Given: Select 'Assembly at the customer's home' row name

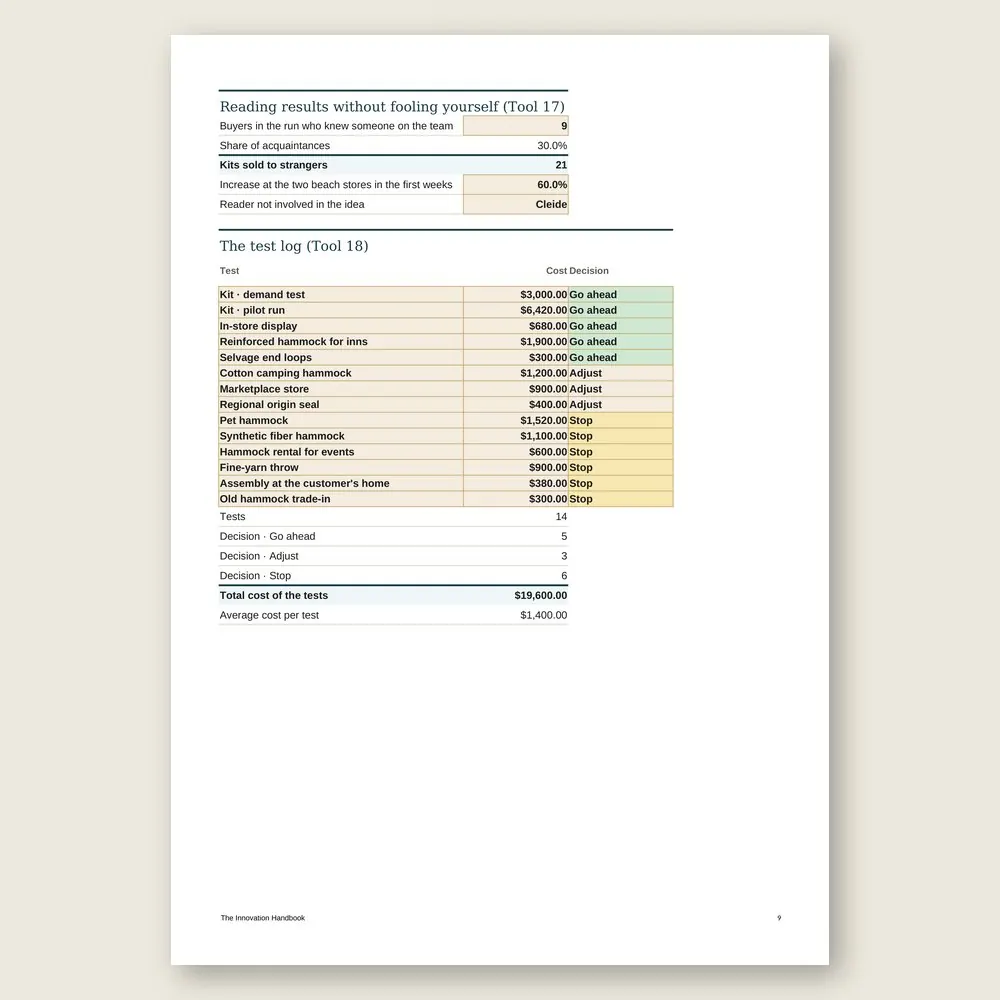Looking at the screenshot, I should click(x=304, y=483).
